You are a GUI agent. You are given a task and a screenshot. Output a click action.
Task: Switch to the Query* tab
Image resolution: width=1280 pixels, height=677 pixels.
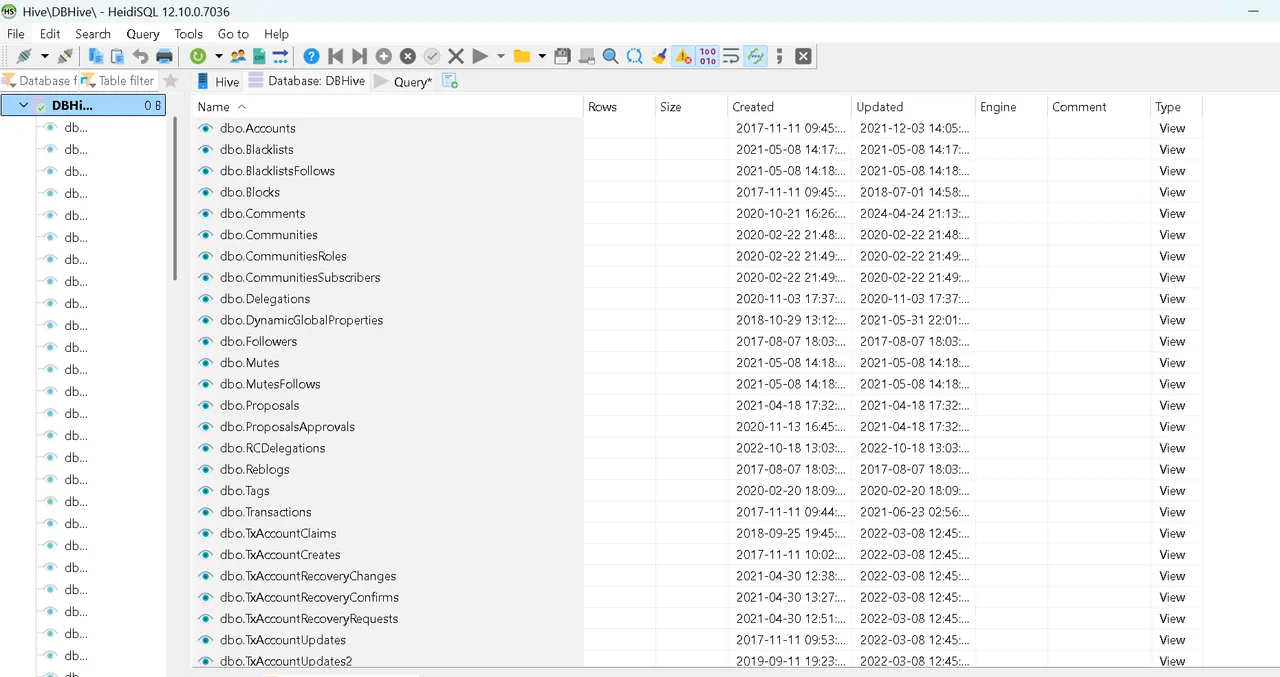point(404,82)
